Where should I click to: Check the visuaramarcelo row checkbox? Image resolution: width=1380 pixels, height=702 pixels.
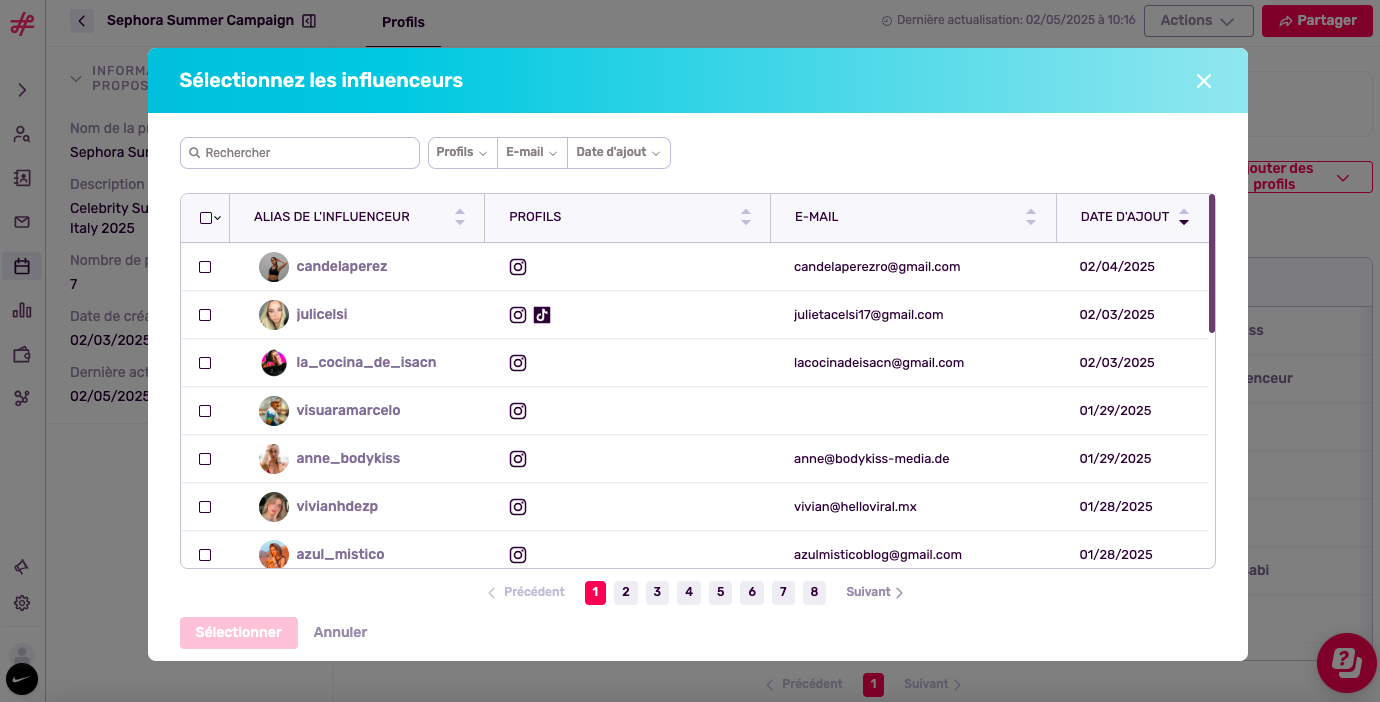pos(205,411)
